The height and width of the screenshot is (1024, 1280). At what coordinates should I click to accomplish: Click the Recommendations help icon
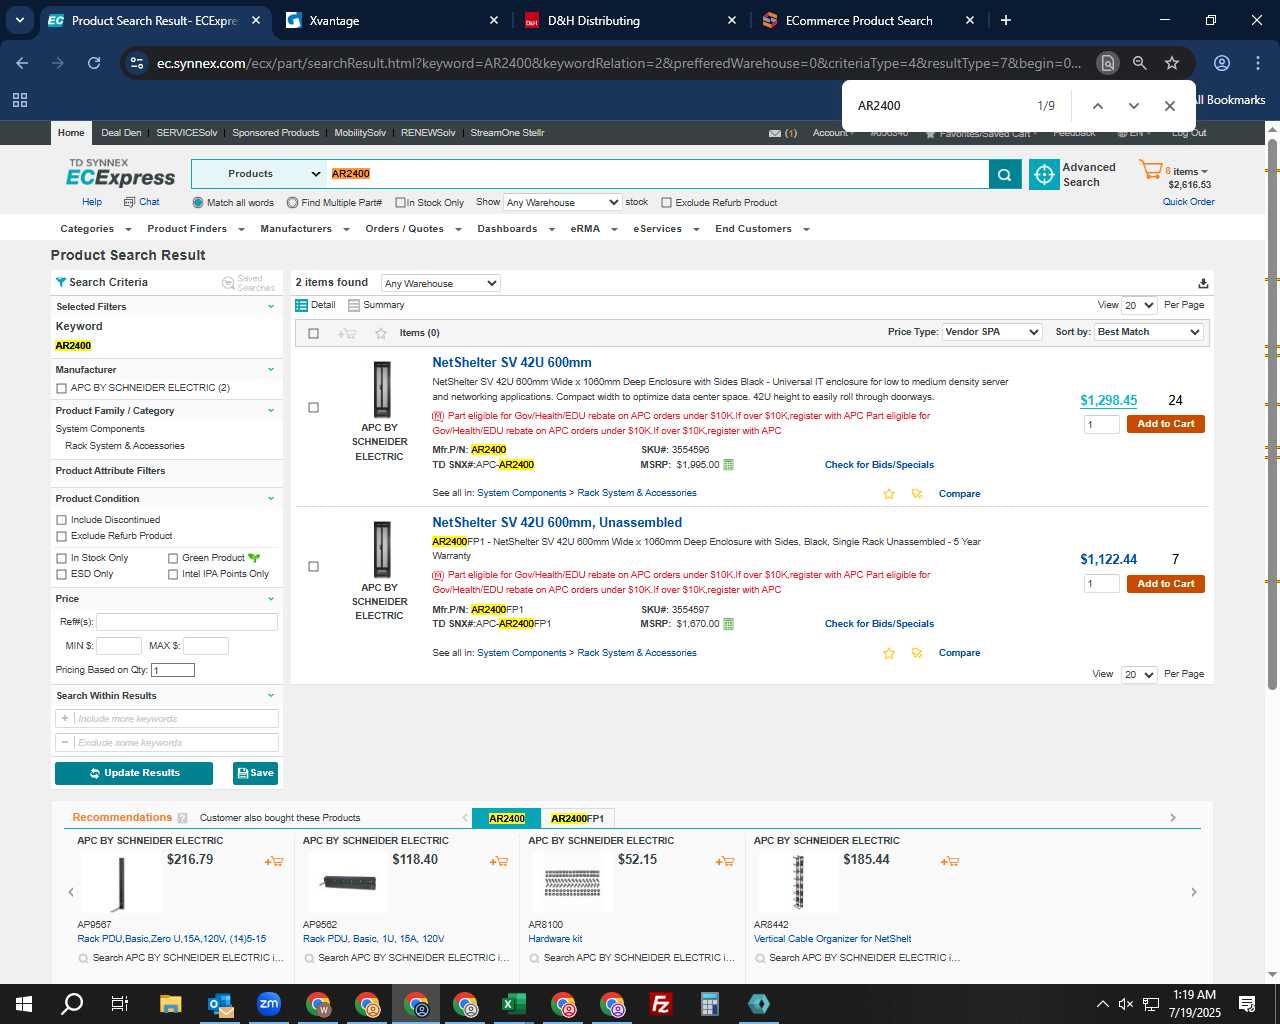(182, 818)
